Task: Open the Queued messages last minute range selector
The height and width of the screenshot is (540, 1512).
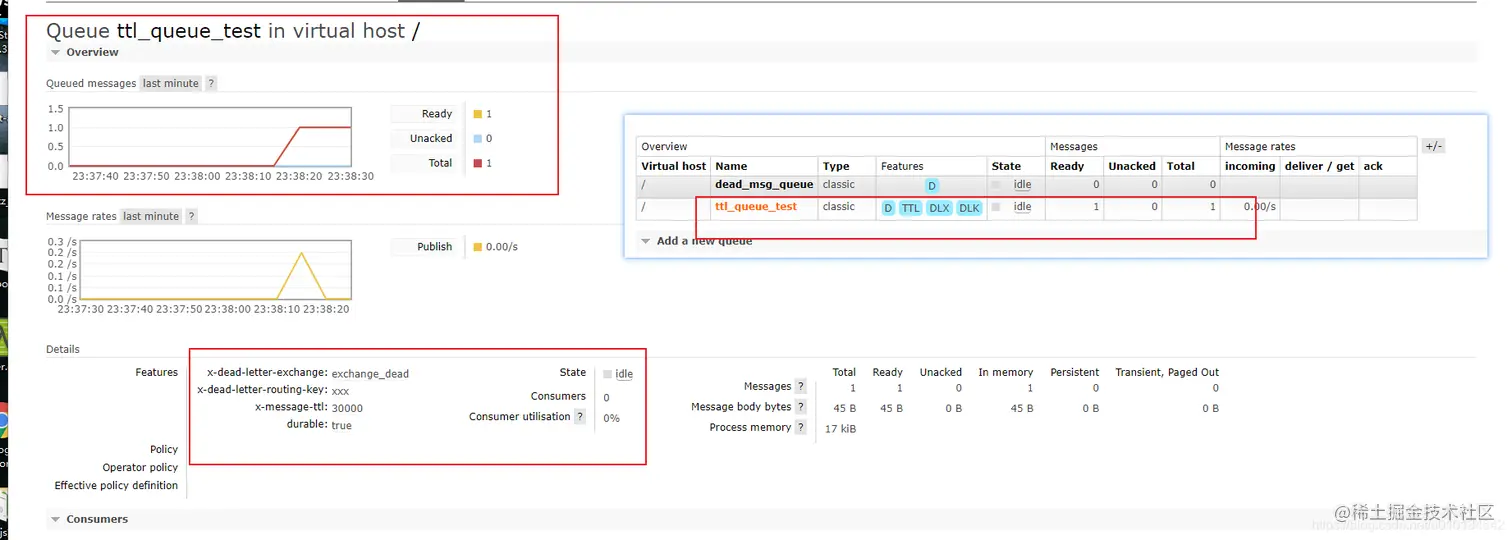Action: (171, 83)
